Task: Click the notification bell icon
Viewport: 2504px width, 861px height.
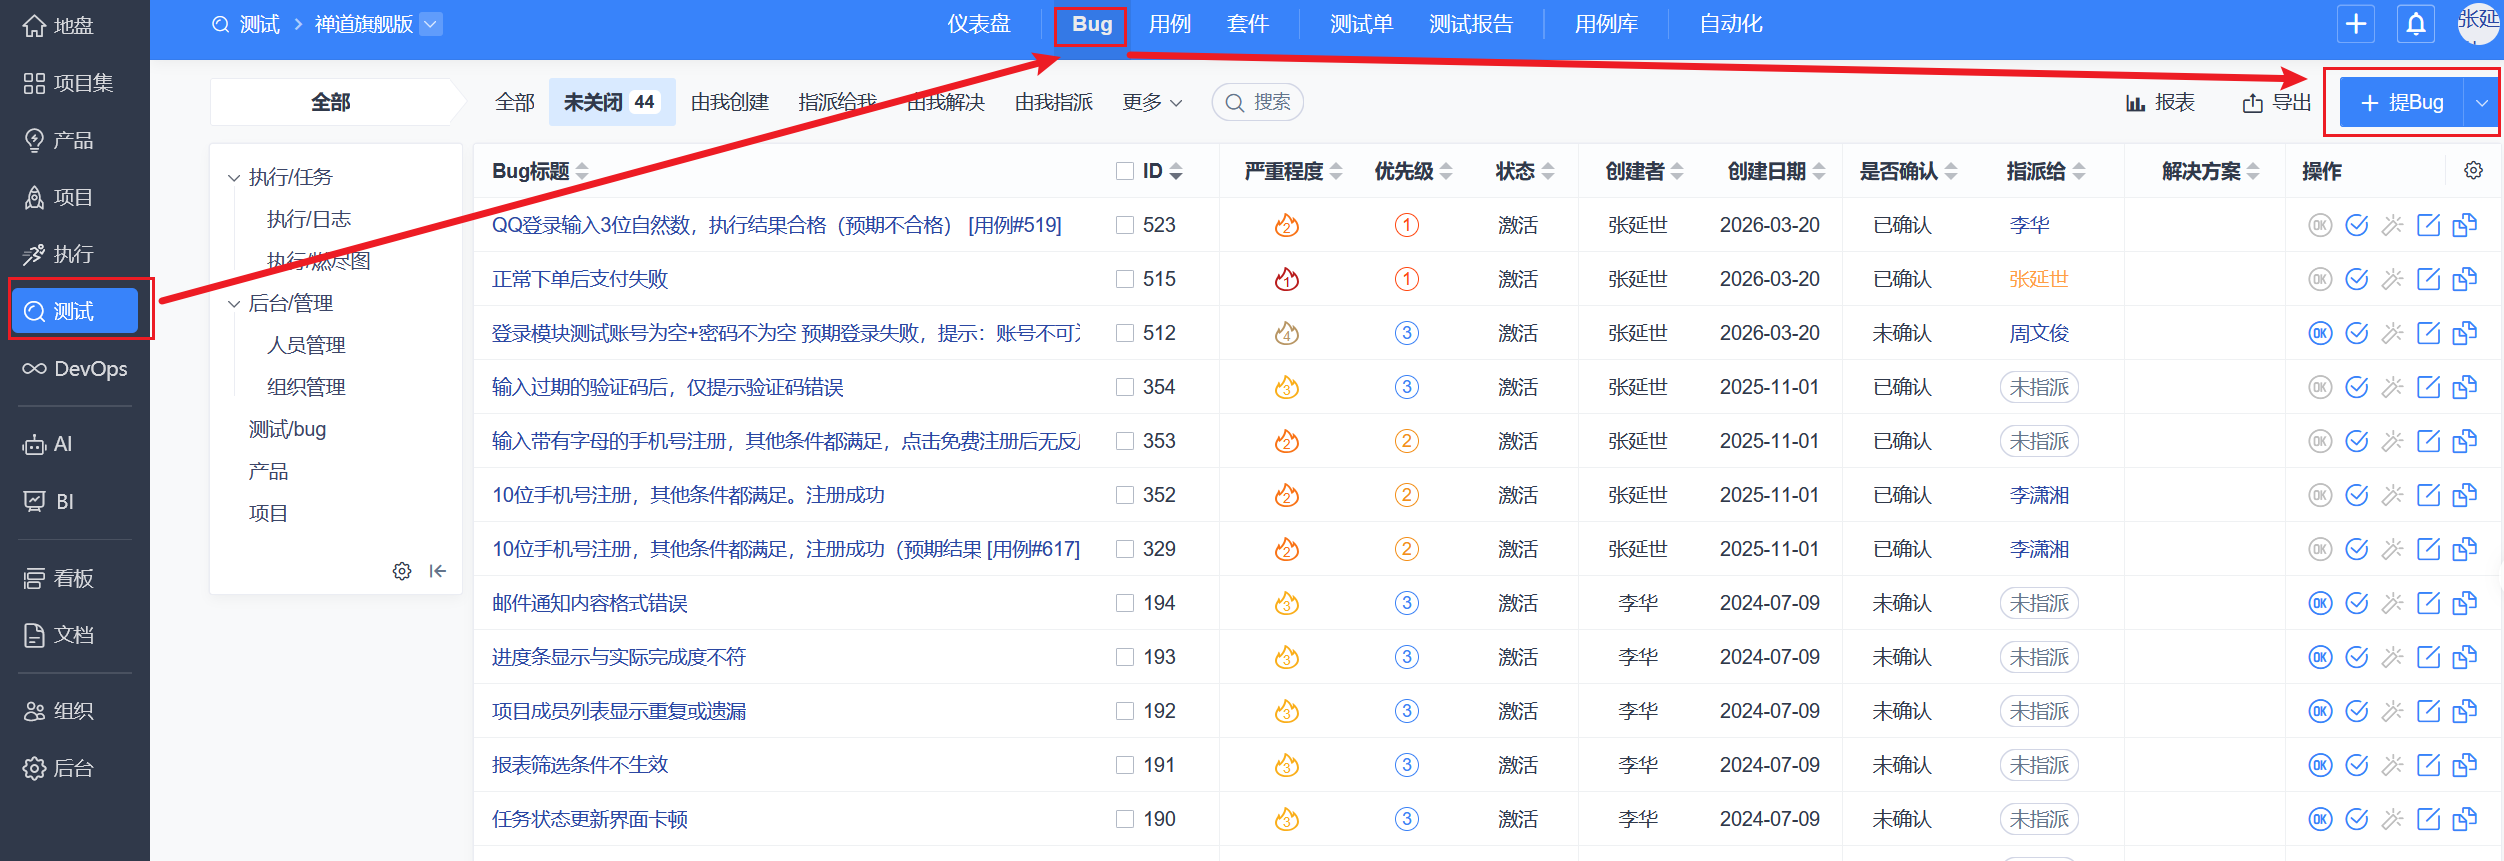Action: coord(2415,24)
